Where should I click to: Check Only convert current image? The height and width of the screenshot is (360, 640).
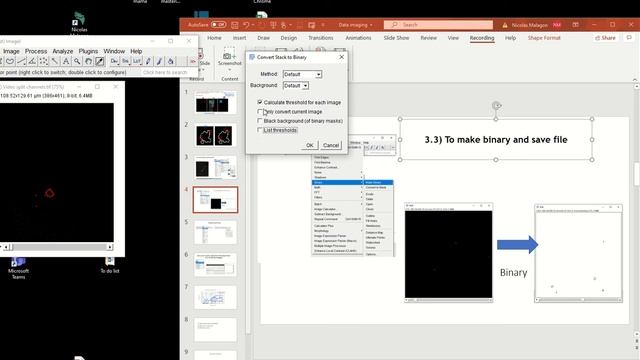point(260,111)
